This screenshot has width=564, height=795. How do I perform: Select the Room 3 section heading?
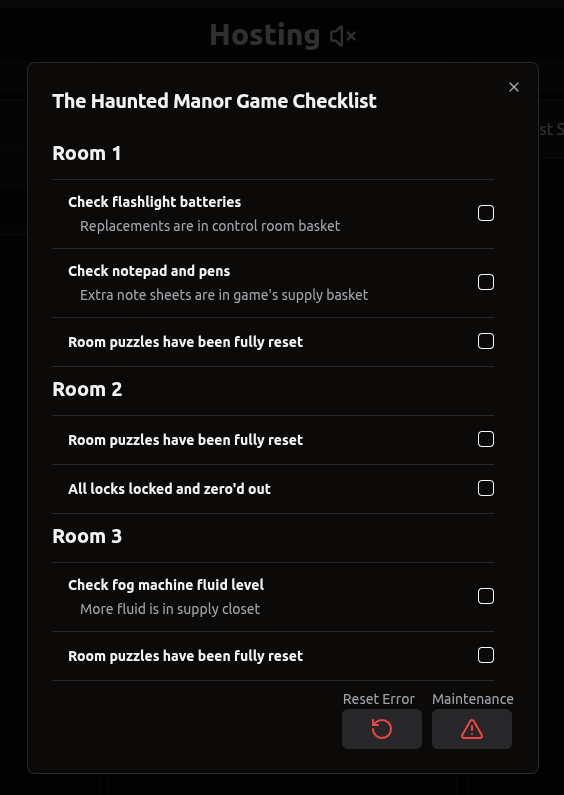coord(87,536)
